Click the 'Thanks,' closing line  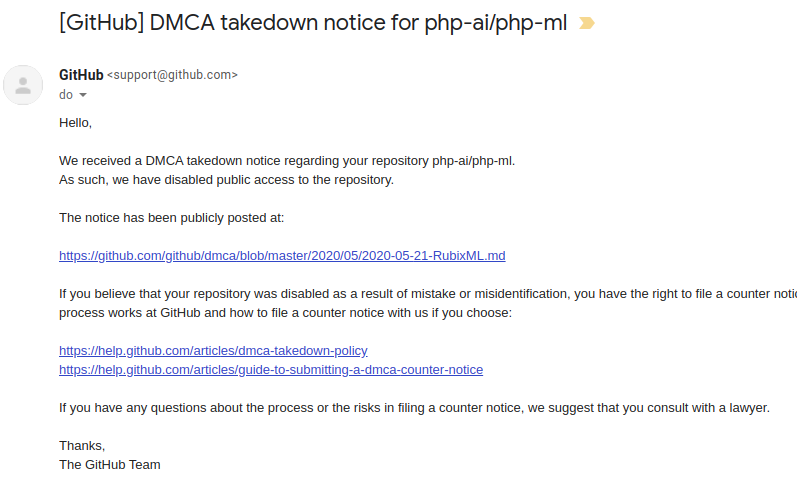tap(82, 446)
